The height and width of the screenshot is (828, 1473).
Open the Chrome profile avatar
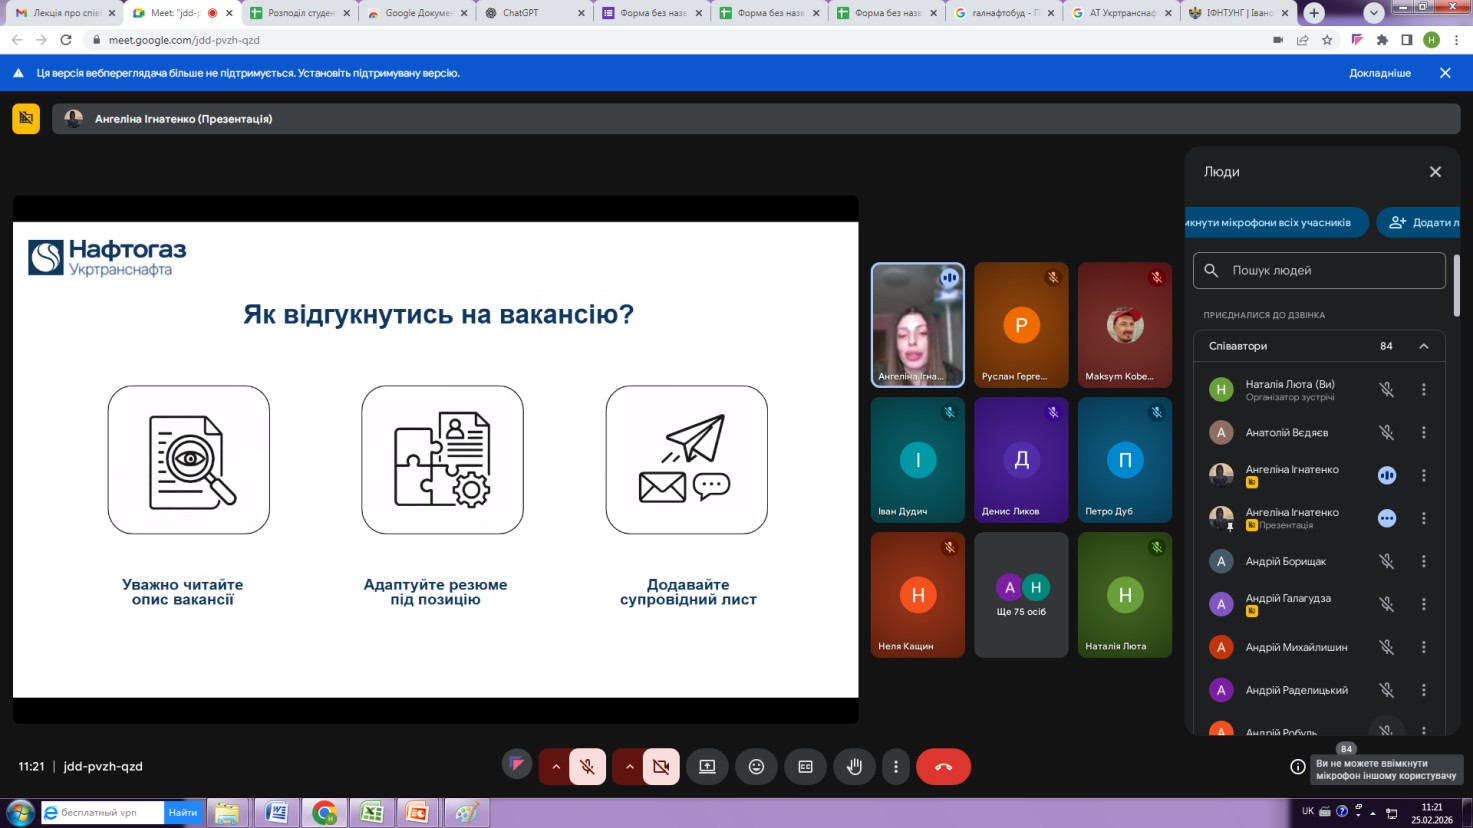tap(1432, 40)
